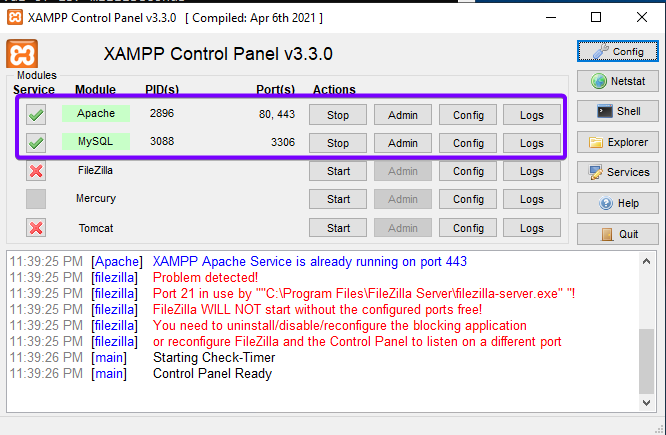Click the Apache module label
The image size is (666, 435).
96,113
